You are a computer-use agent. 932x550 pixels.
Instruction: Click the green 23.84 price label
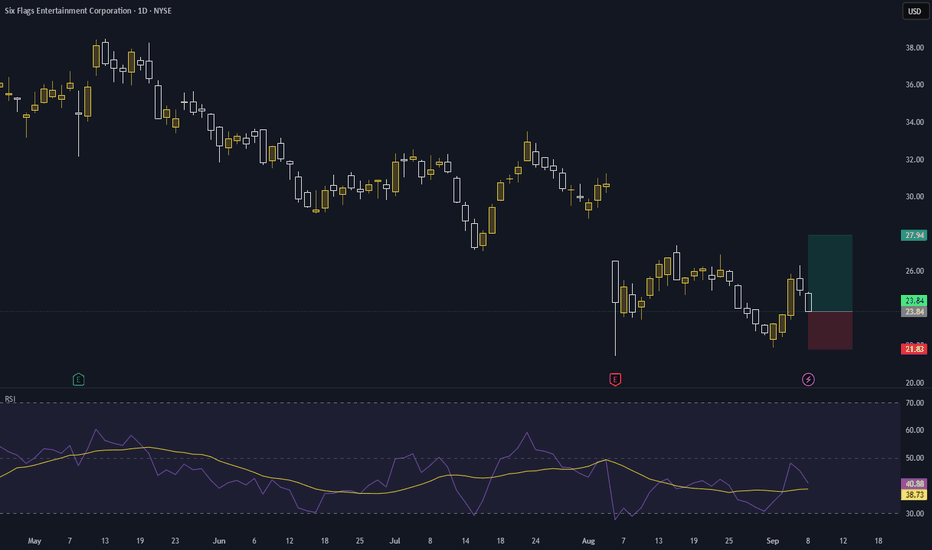[914, 301]
